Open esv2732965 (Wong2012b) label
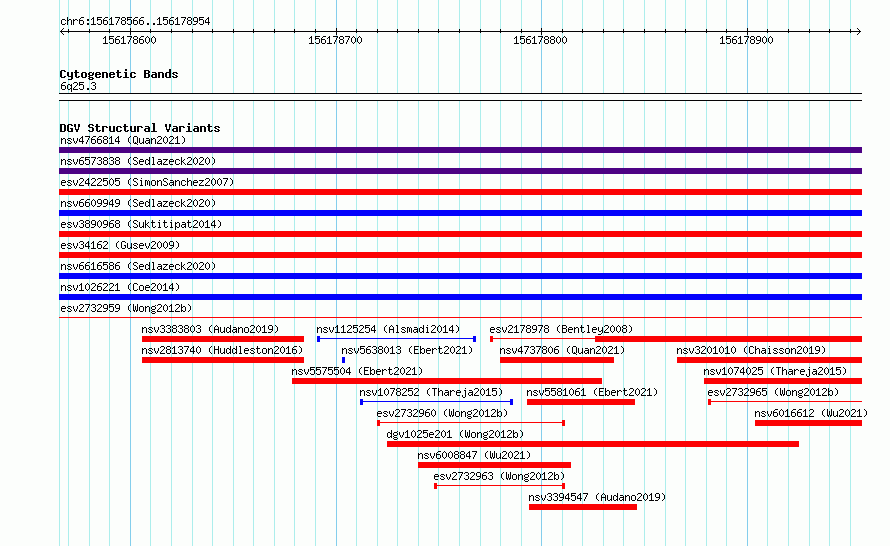 click(x=773, y=392)
